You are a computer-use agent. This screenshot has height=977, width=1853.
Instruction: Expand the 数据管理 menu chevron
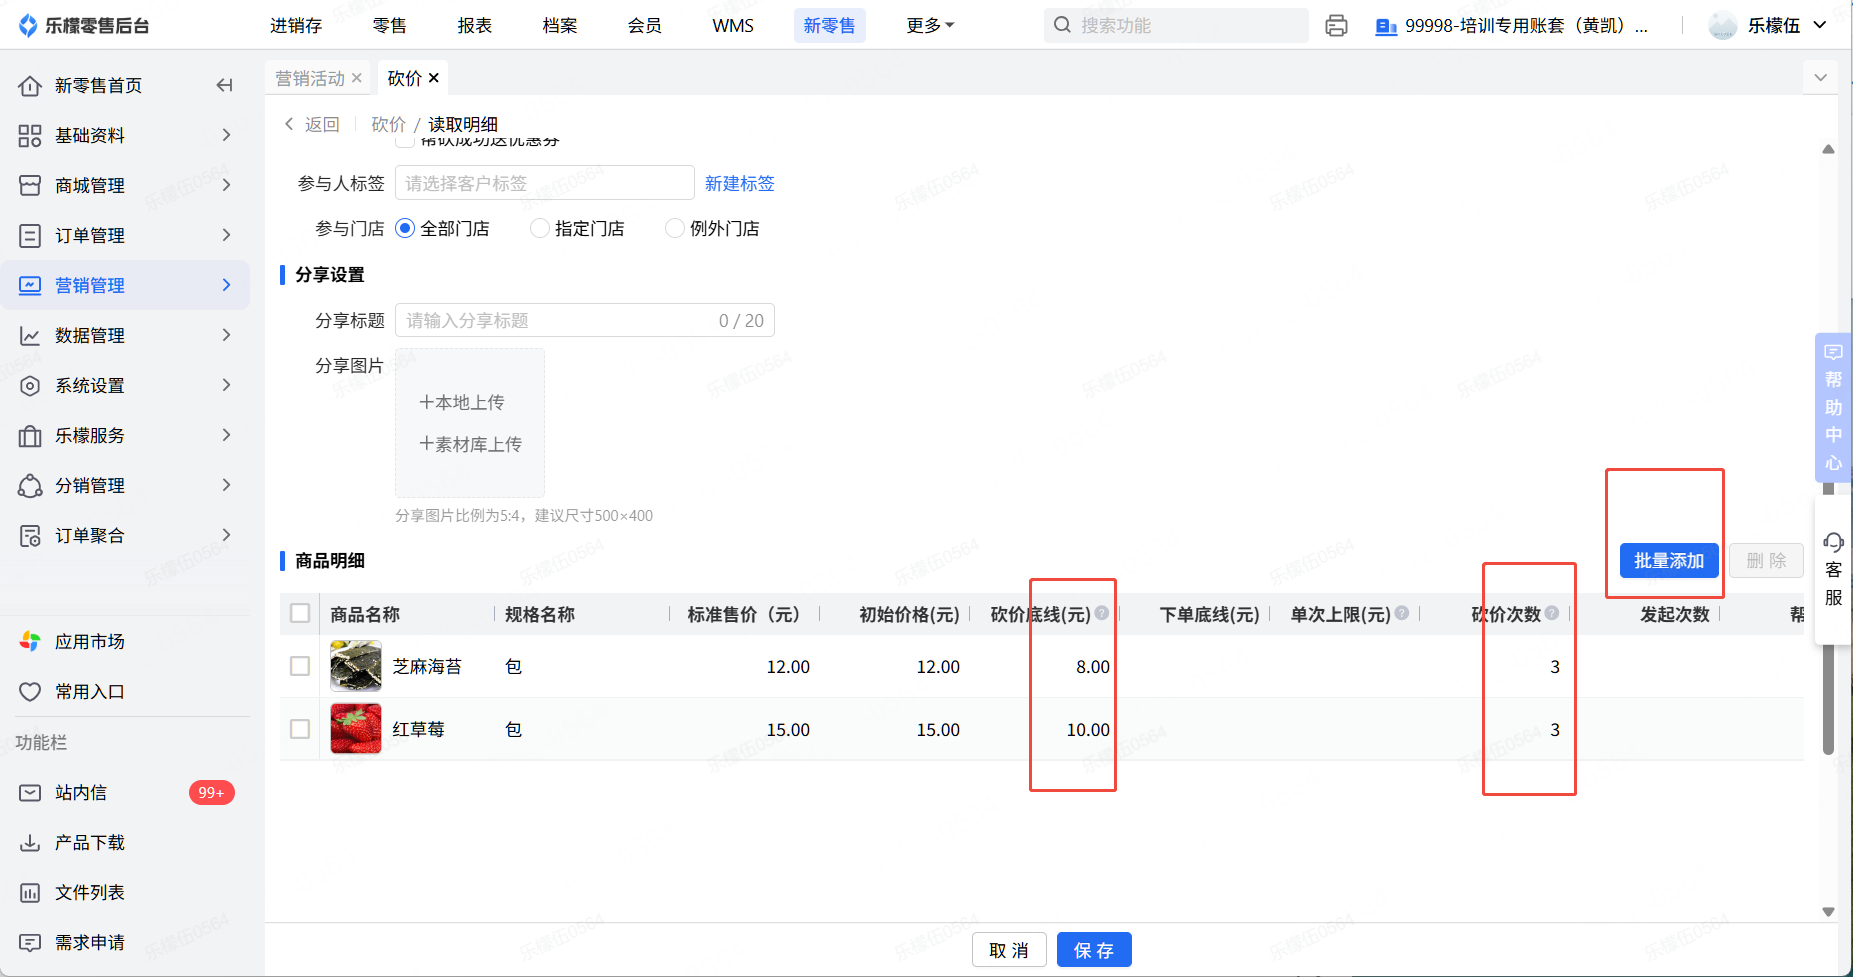[227, 335]
